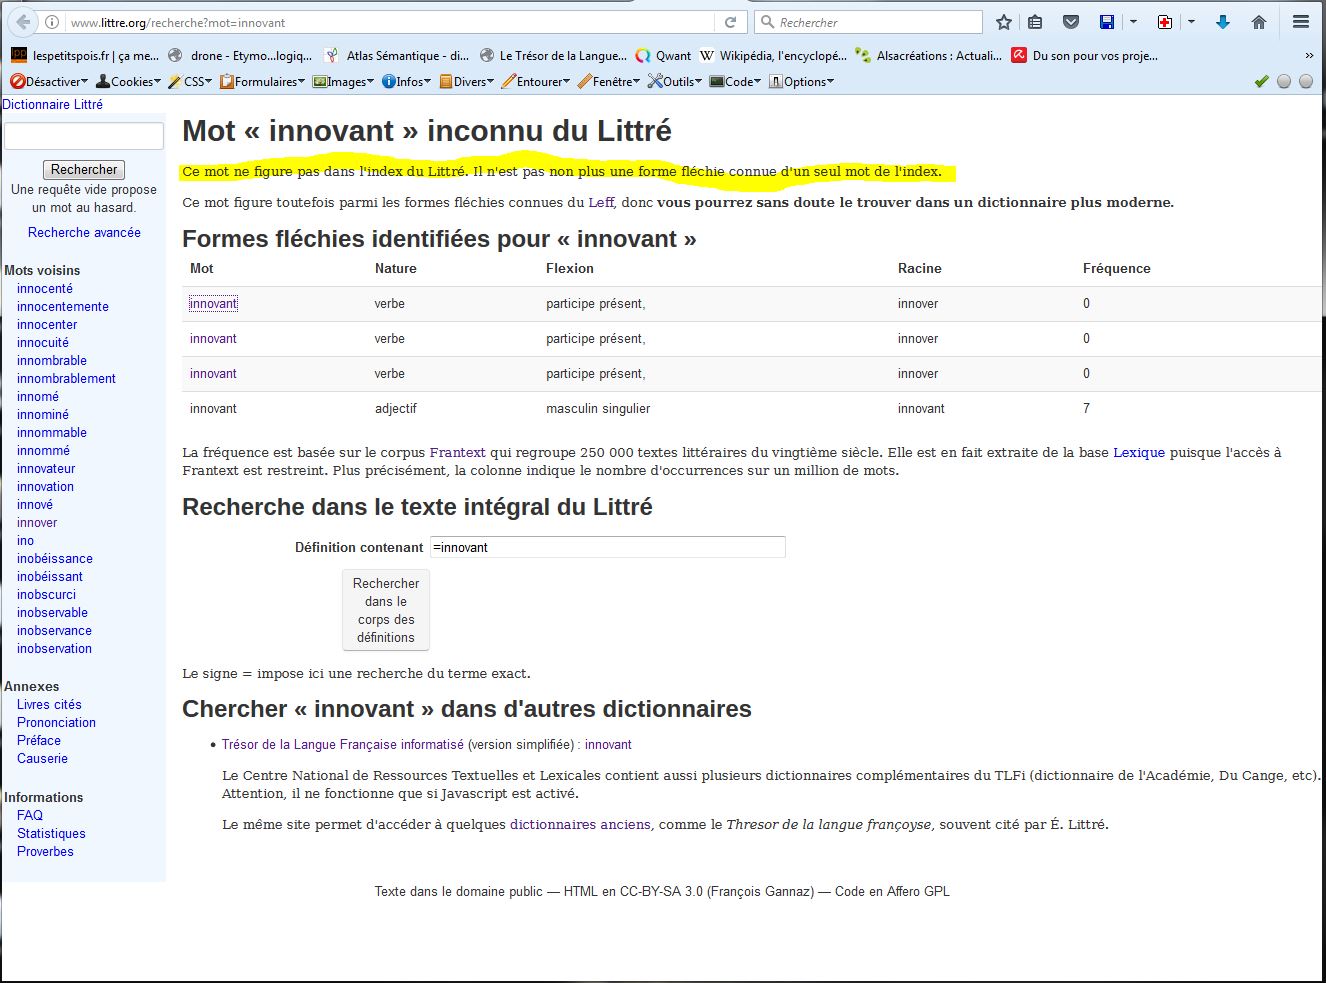
Task: Expand the Formulaires dropdown menu
Action: point(262,82)
